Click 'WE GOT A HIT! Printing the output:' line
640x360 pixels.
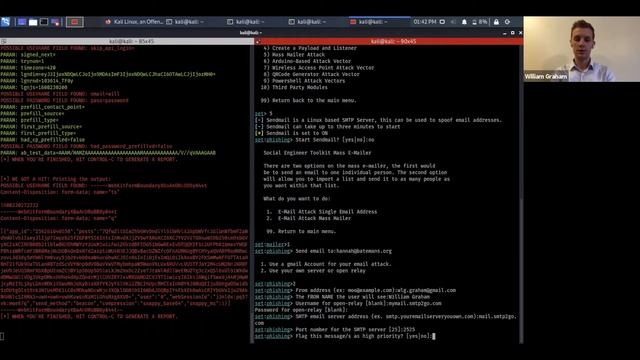(x=56, y=179)
